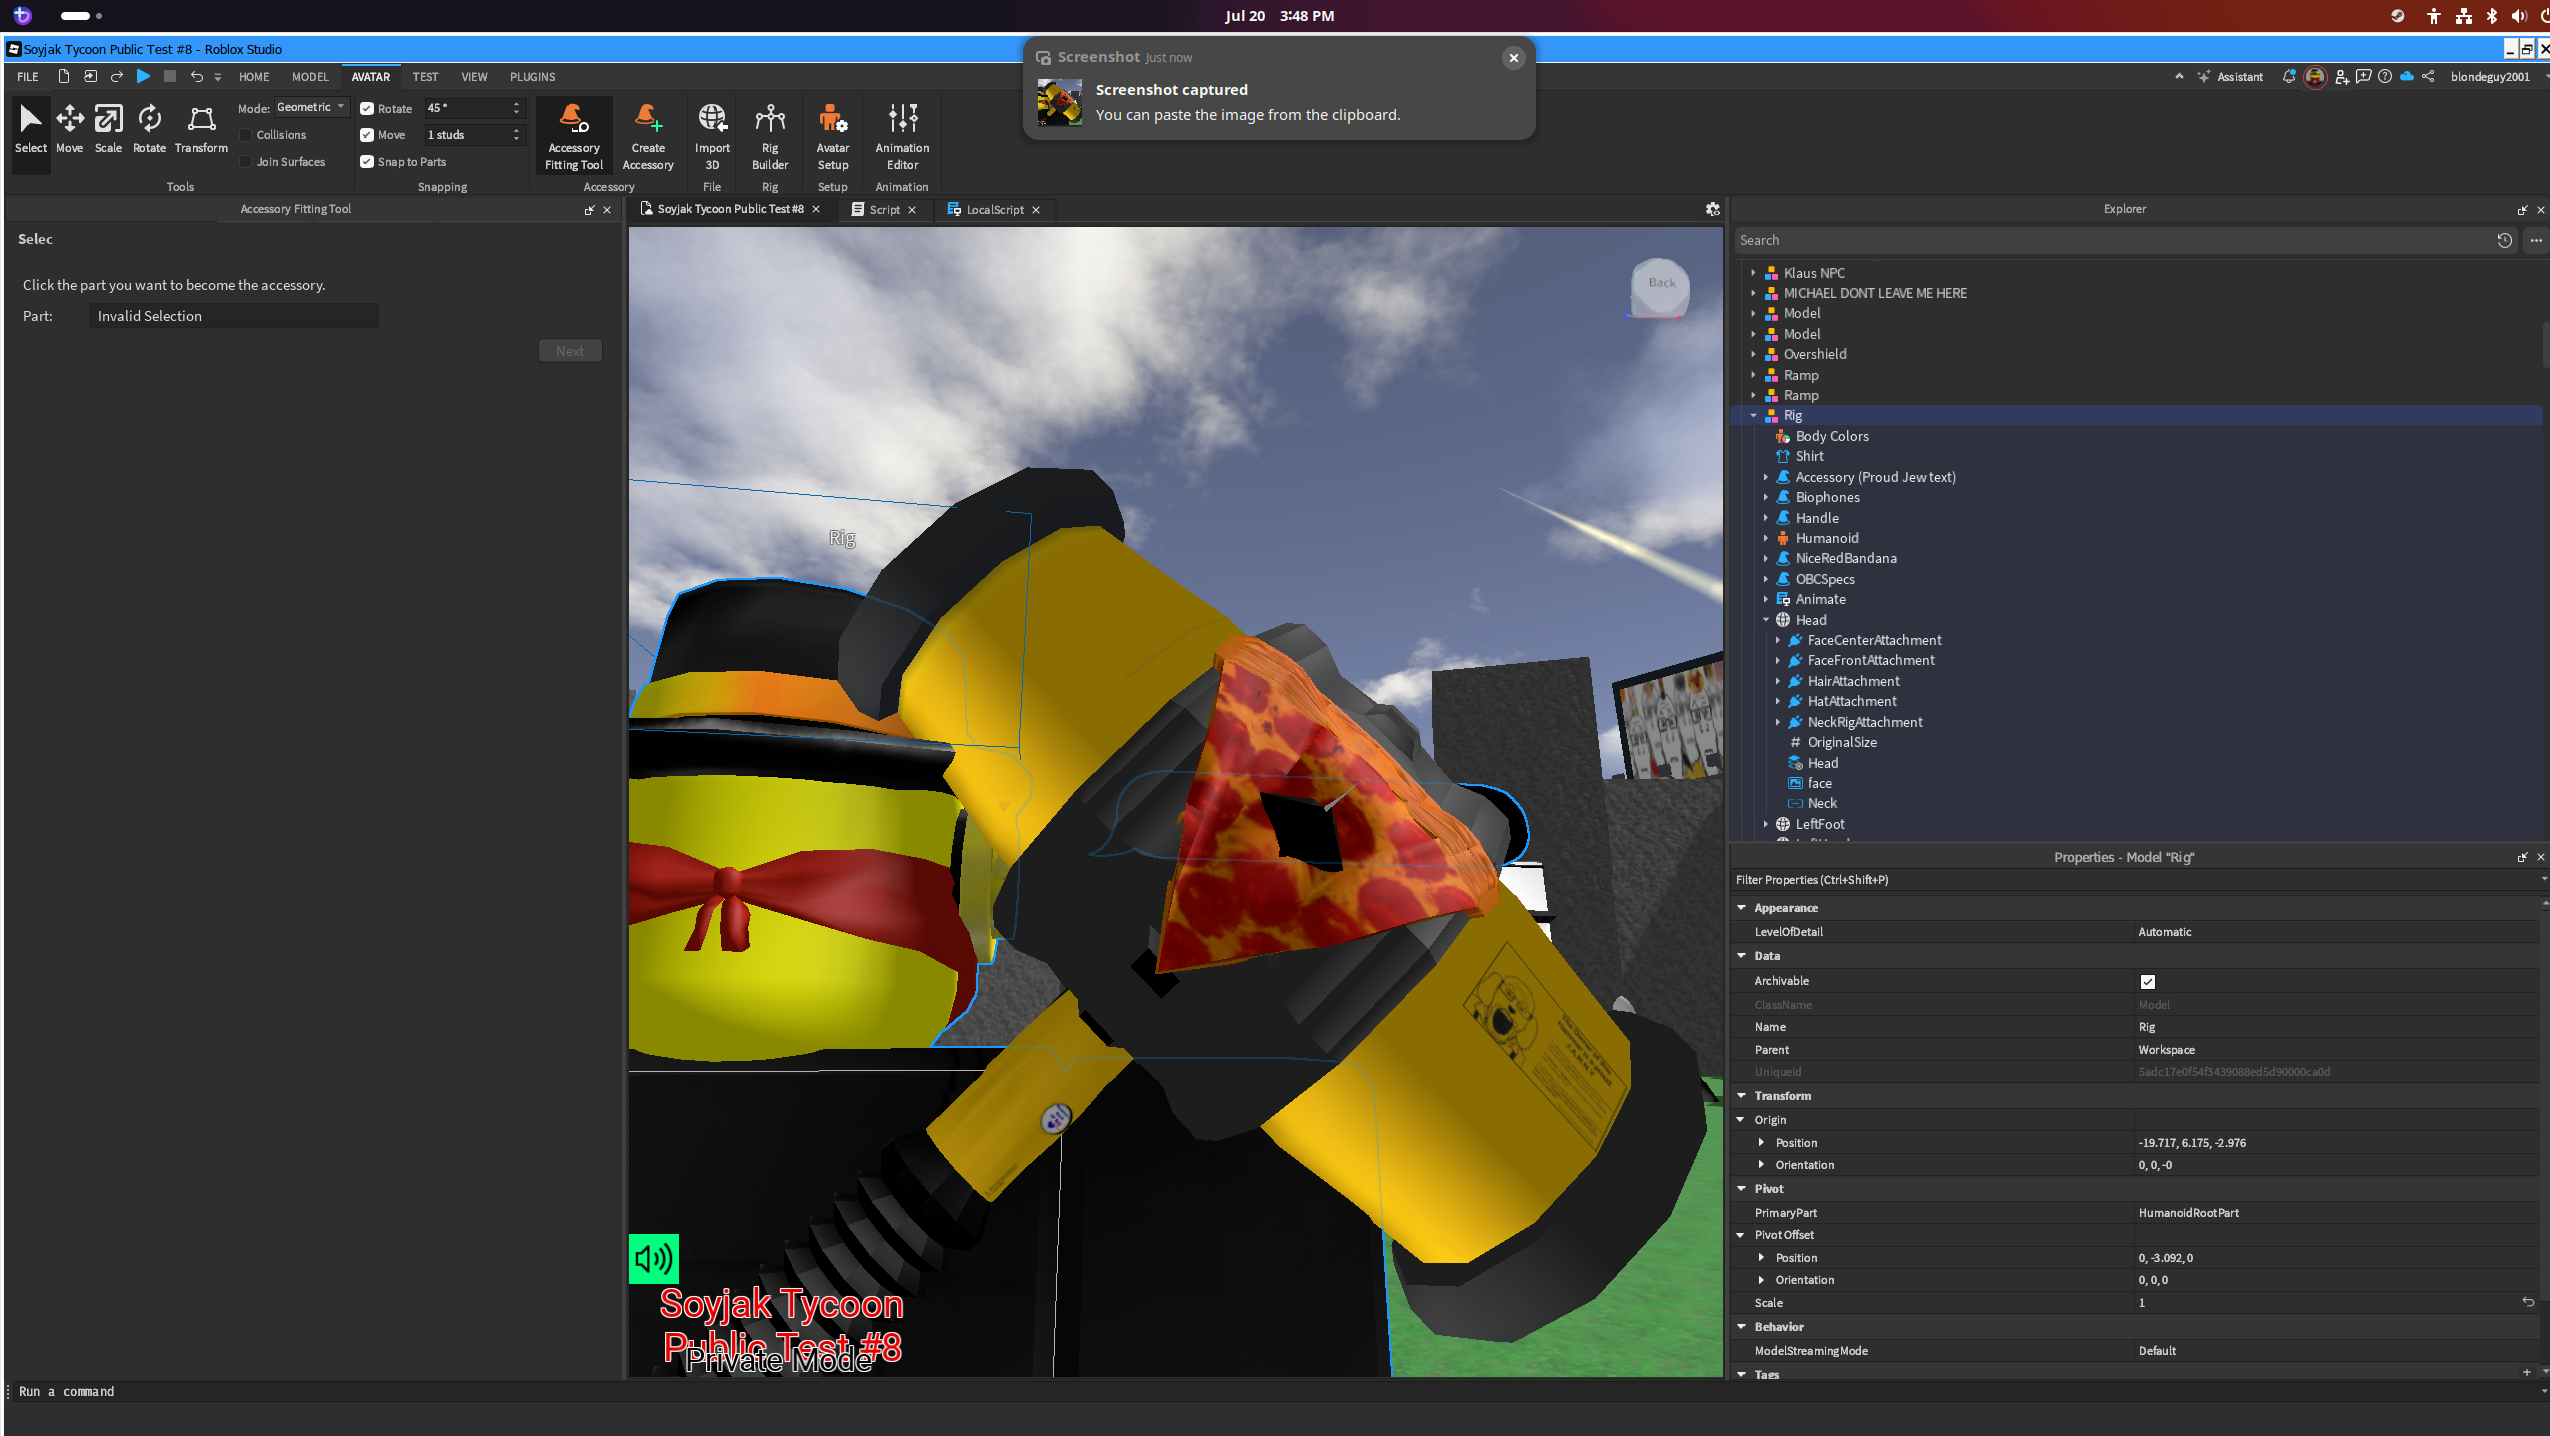This screenshot has height=1436, width=2550.
Task: Select the OBCSpecs item in Explorer
Action: coord(1825,579)
